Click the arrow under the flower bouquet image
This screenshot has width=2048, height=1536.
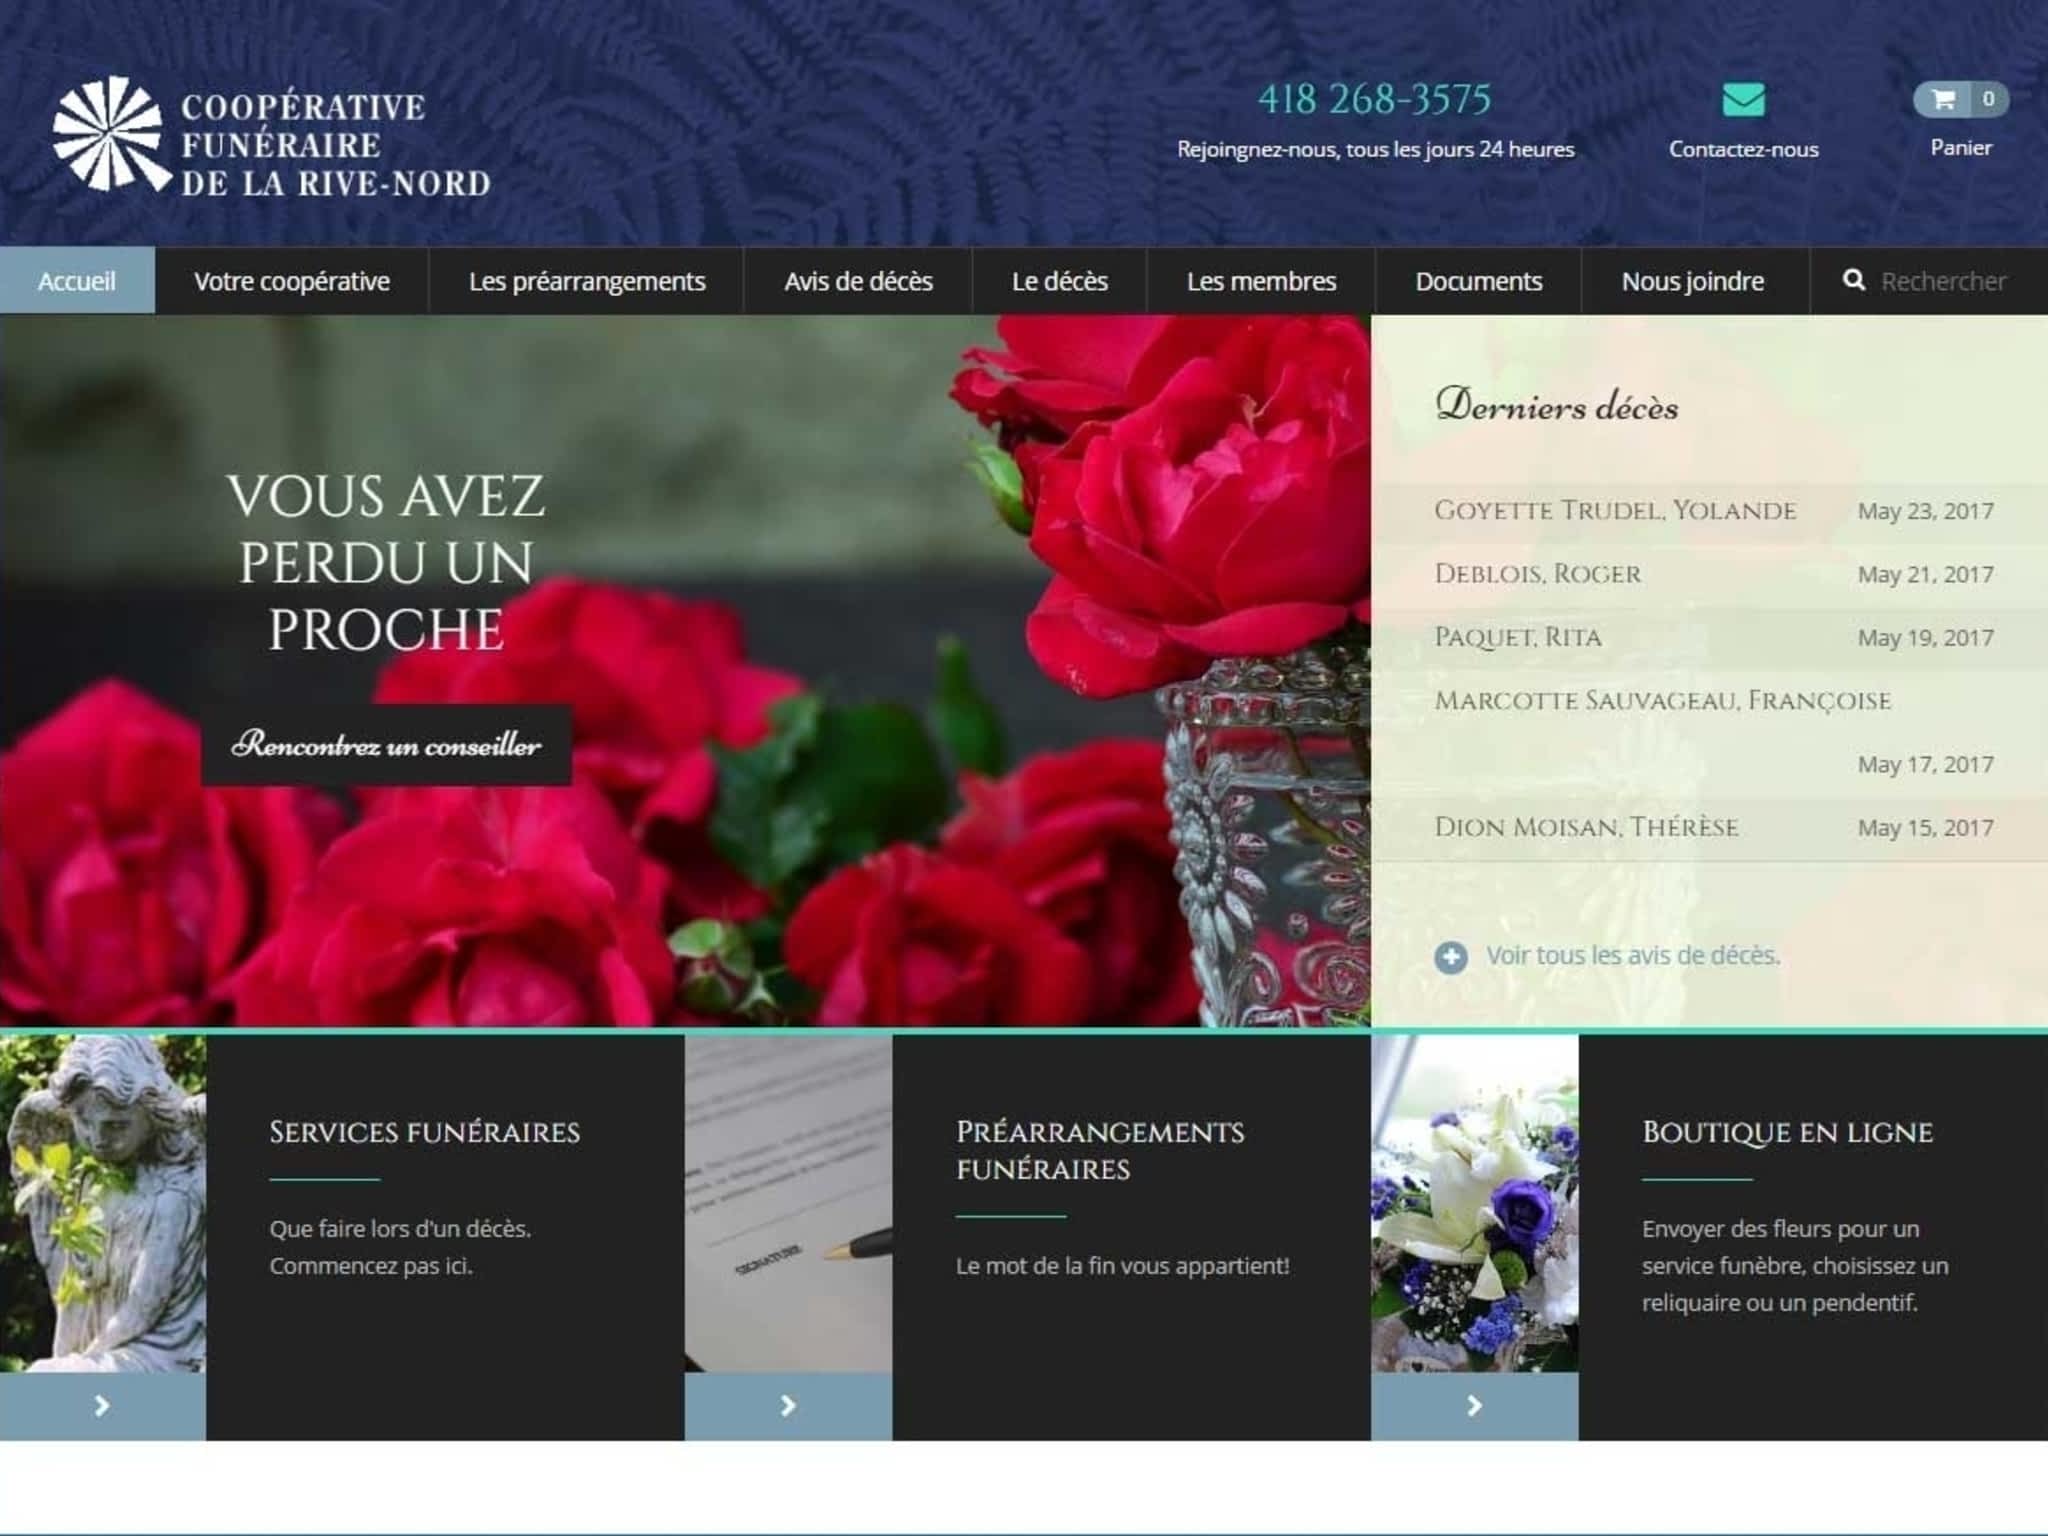click(1474, 1405)
